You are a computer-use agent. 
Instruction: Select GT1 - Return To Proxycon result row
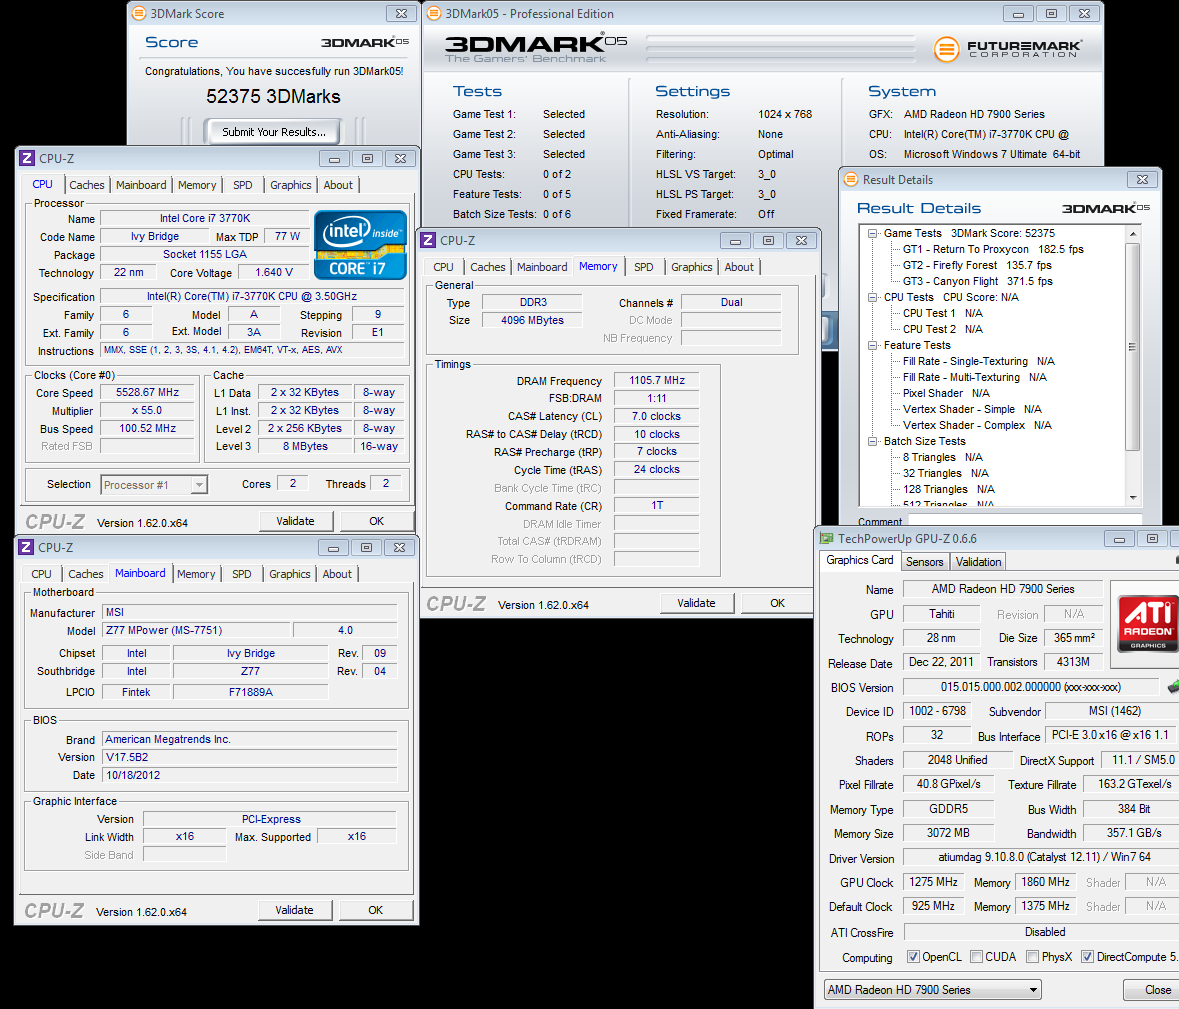(993, 249)
